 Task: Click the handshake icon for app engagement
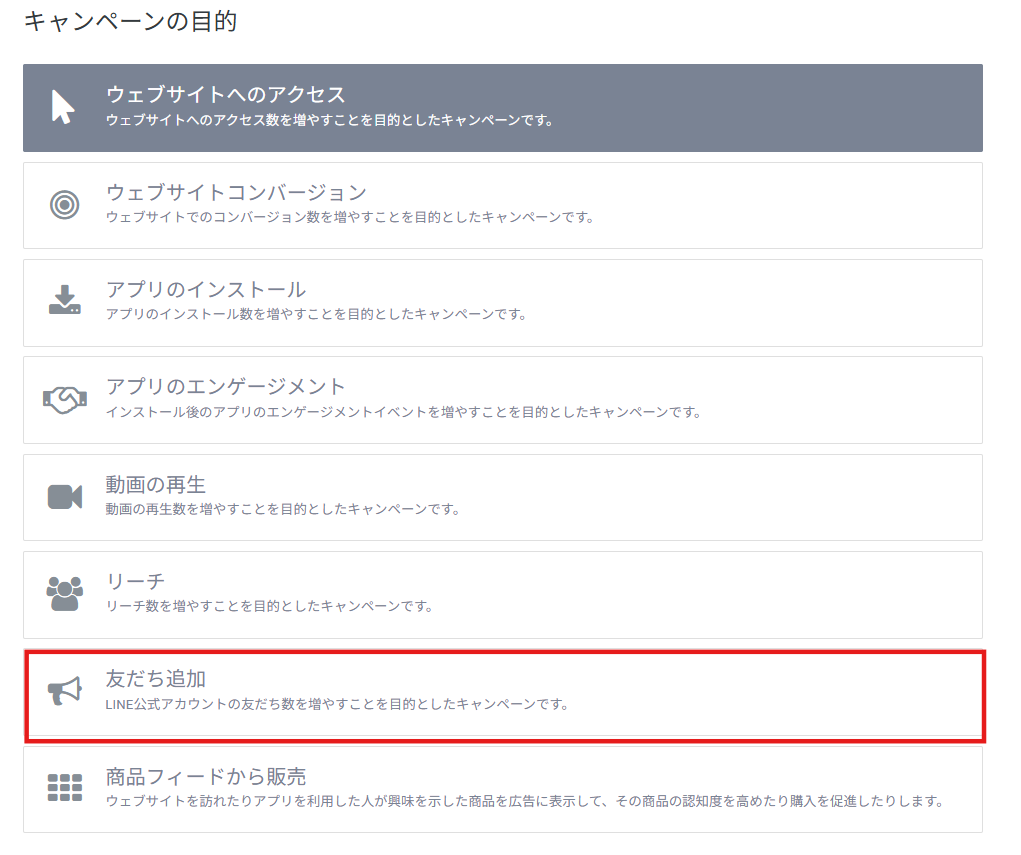pos(64,399)
